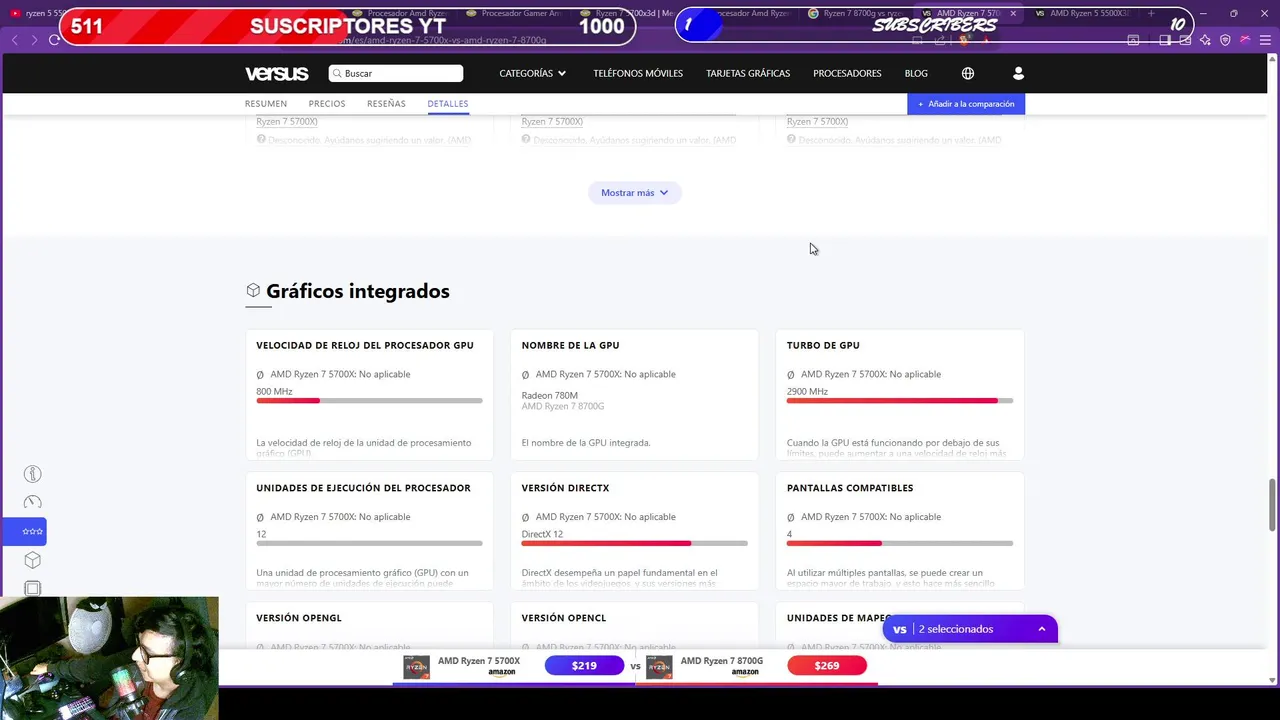Open the Teléfonos móviles menu
The width and height of the screenshot is (1280, 720).
point(638,73)
